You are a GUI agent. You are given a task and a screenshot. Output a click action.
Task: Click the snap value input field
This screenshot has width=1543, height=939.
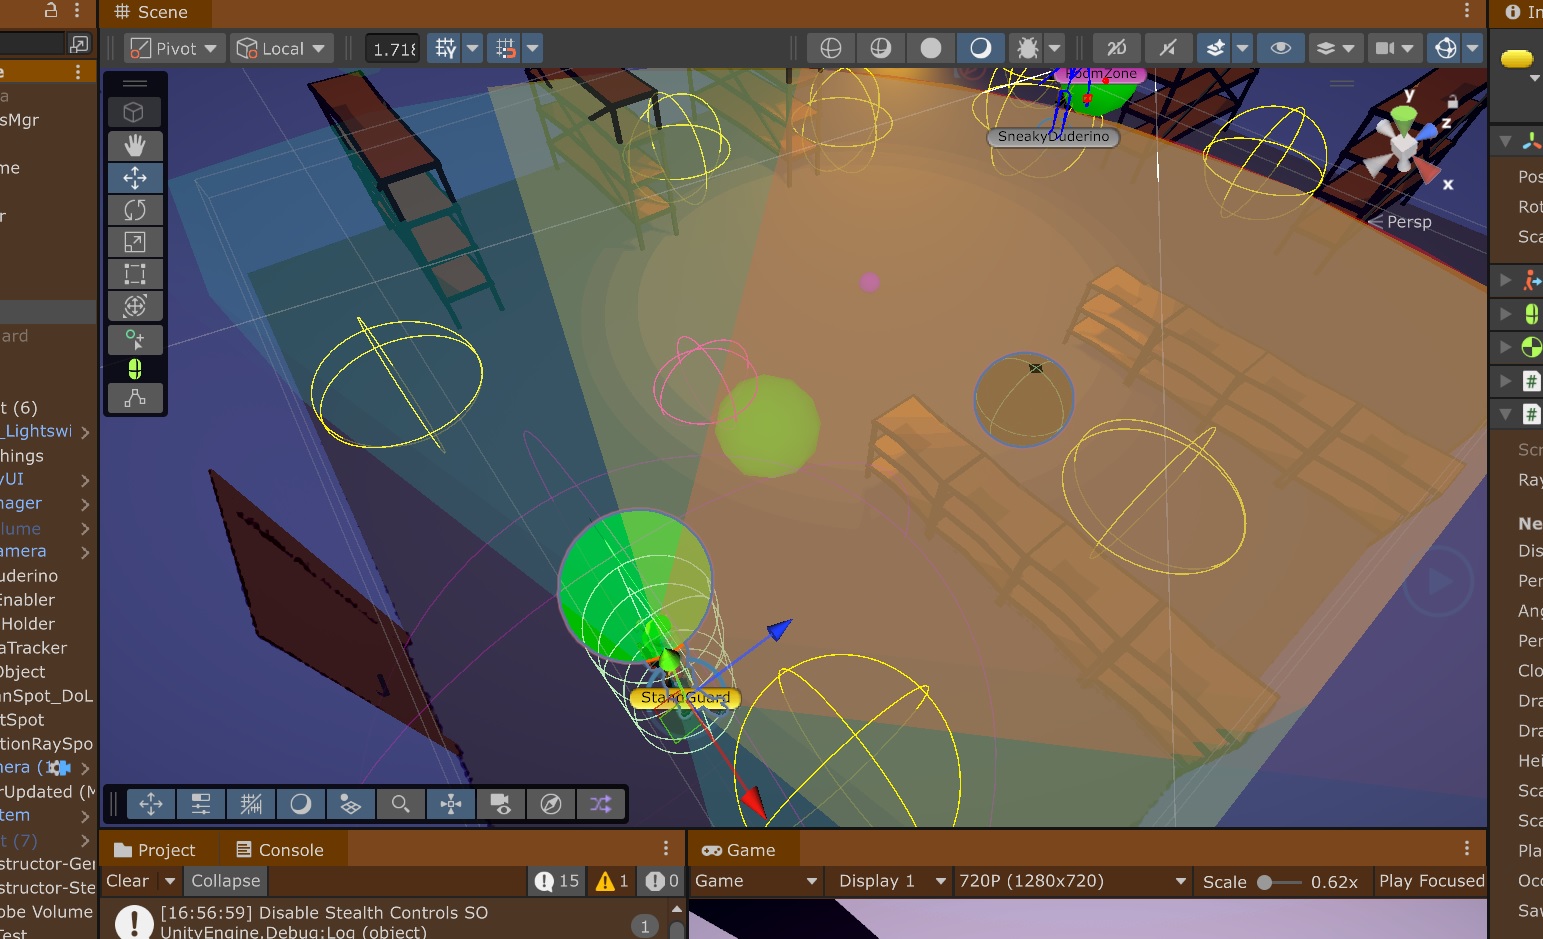point(393,48)
